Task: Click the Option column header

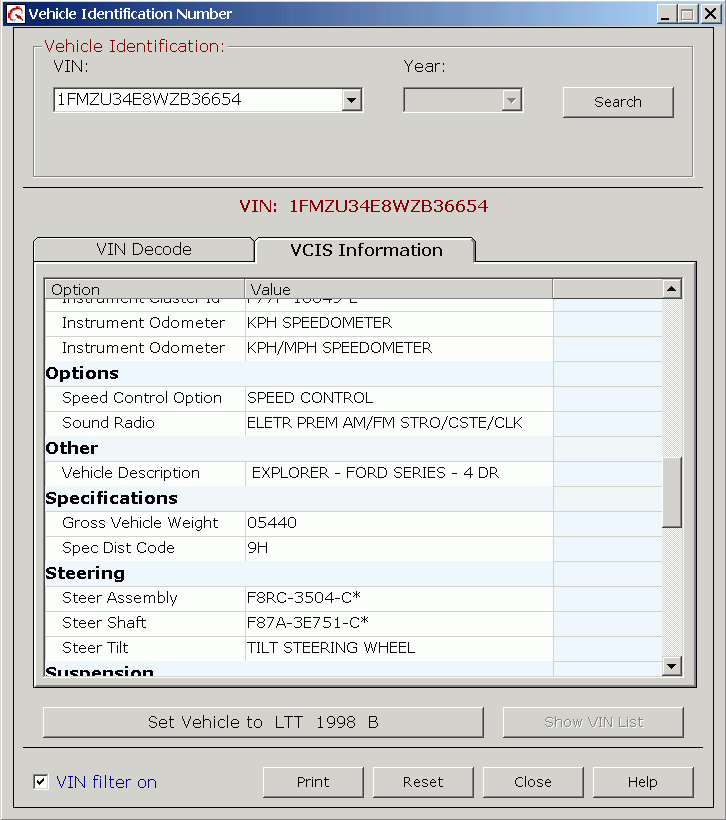Action: tap(145, 289)
